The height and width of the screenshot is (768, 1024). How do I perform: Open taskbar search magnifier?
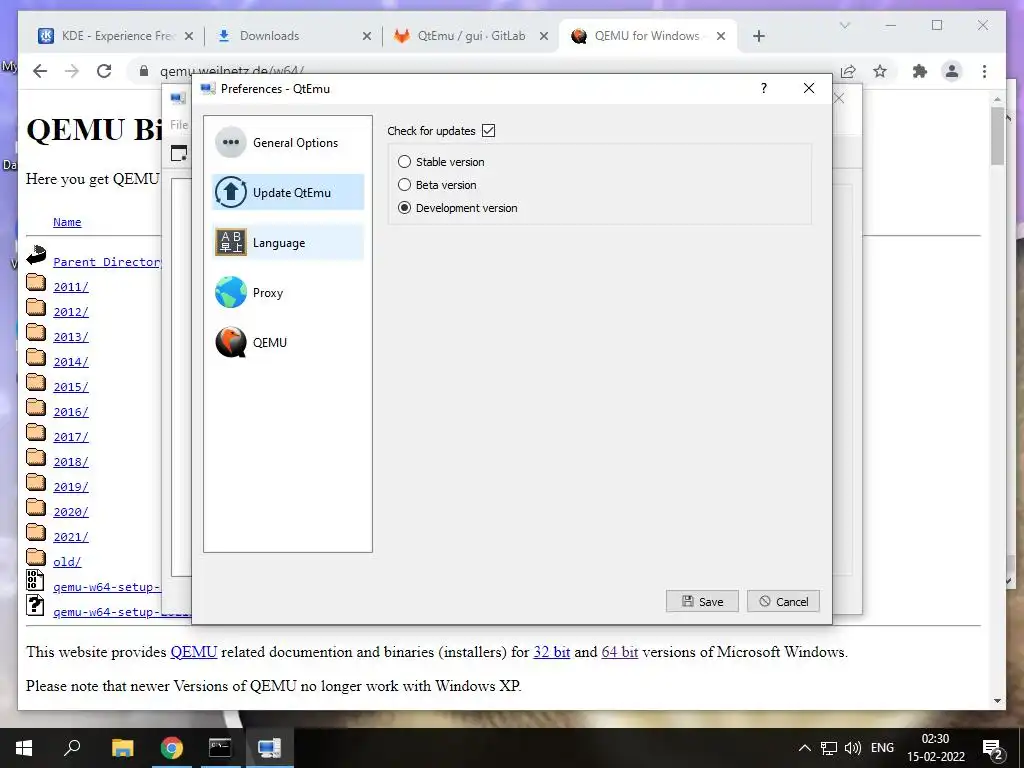pyautogui.click(x=72, y=748)
